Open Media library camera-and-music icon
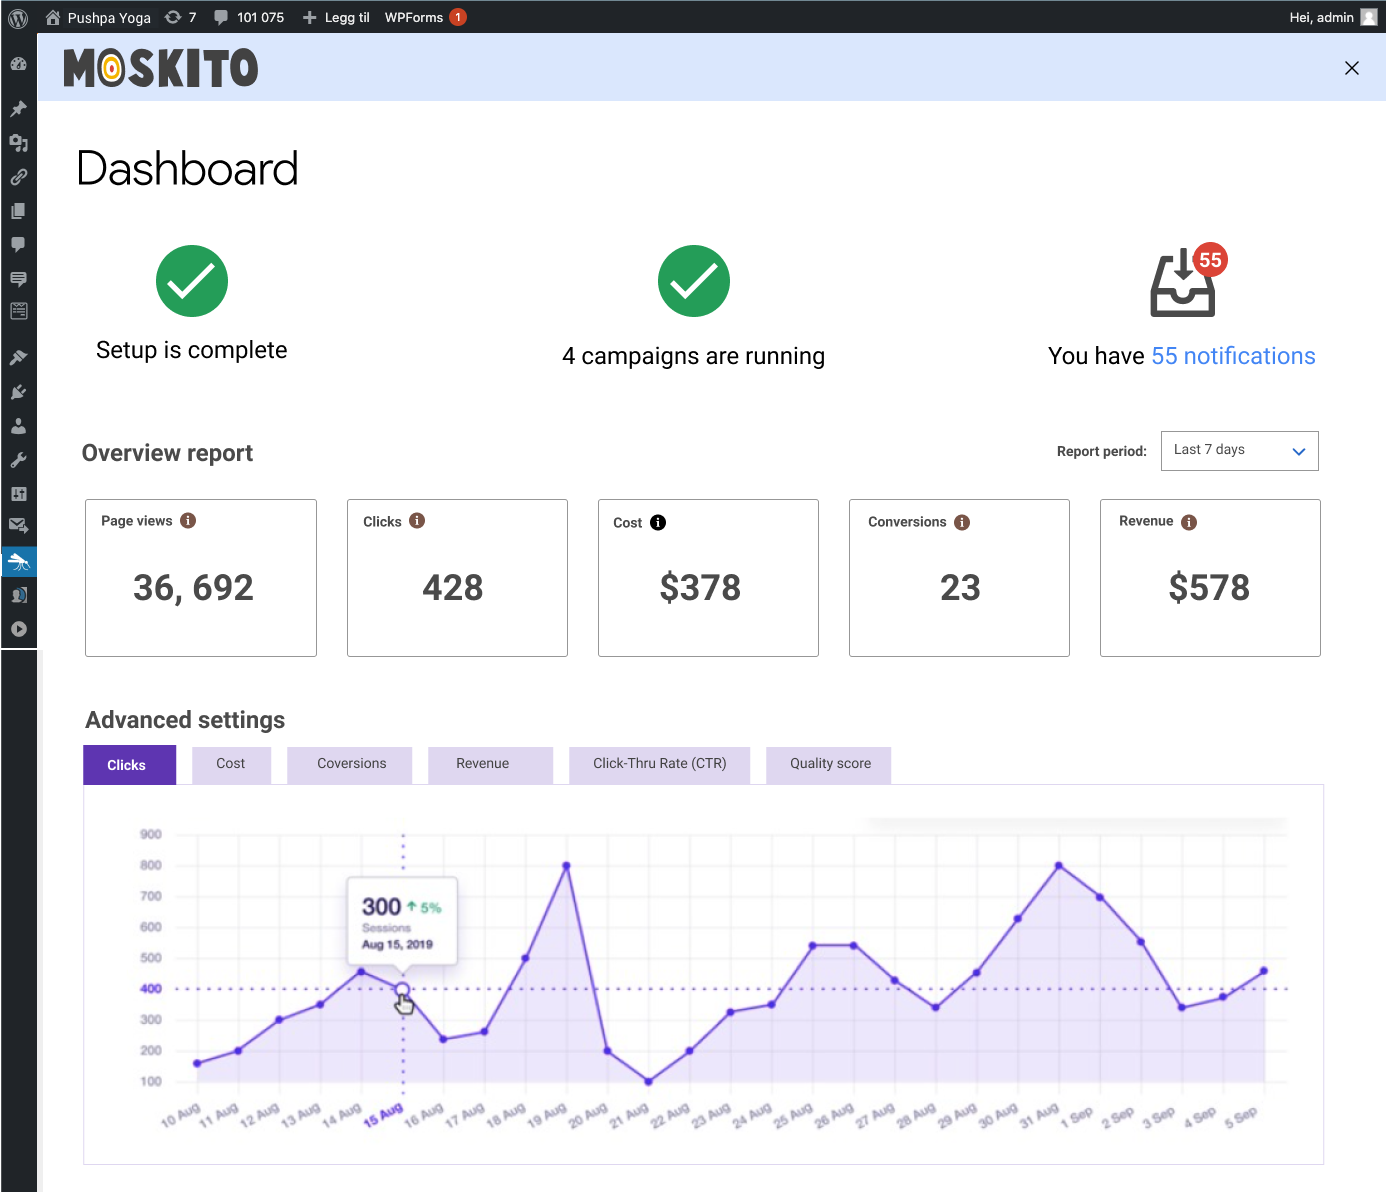 (18, 143)
